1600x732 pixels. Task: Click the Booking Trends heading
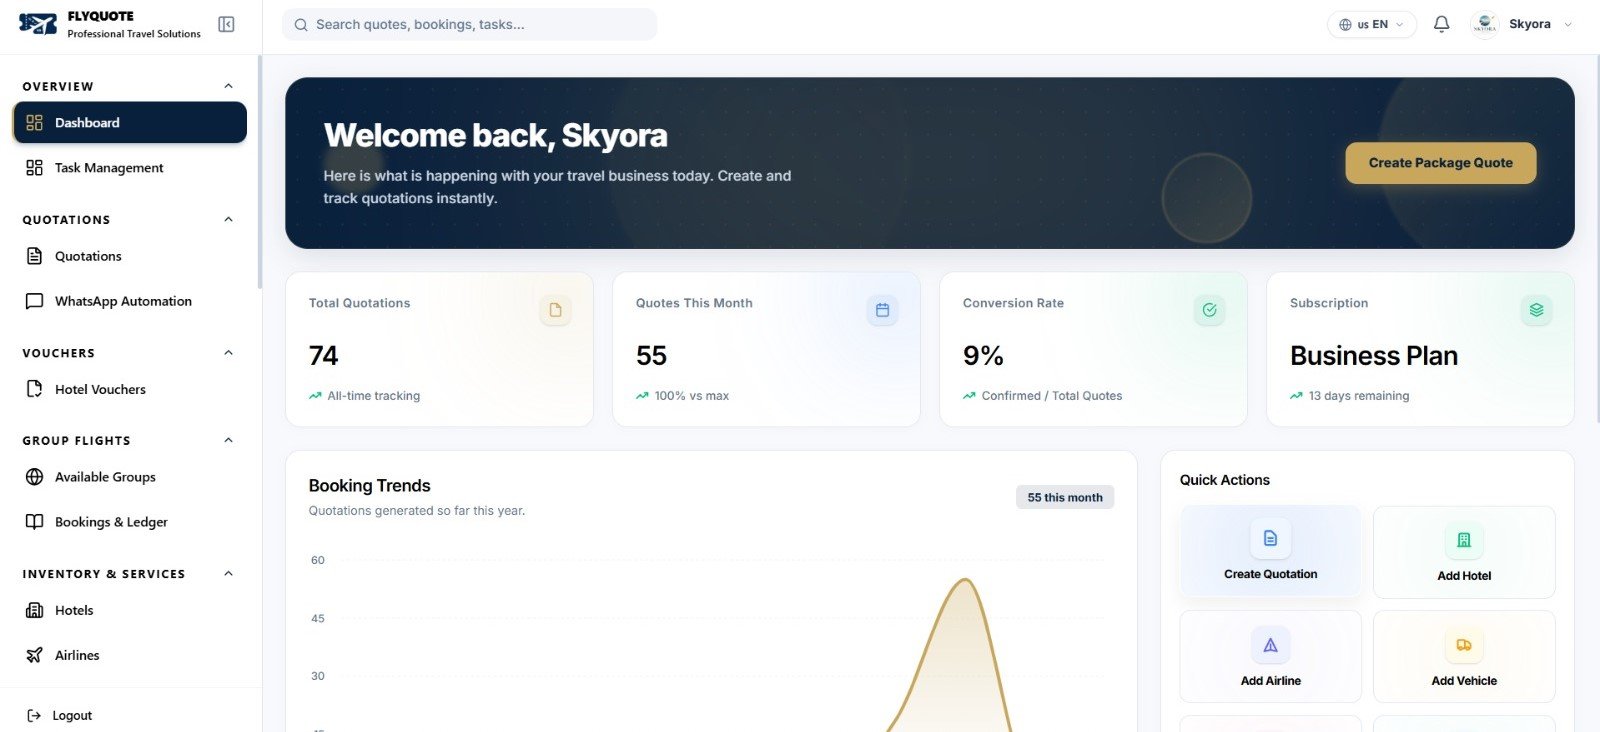point(369,486)
